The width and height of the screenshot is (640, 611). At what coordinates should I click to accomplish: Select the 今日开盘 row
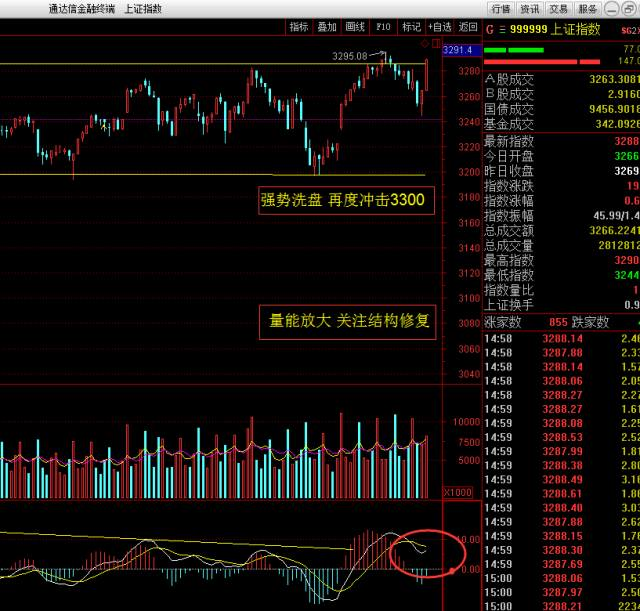tap(562, 156)
